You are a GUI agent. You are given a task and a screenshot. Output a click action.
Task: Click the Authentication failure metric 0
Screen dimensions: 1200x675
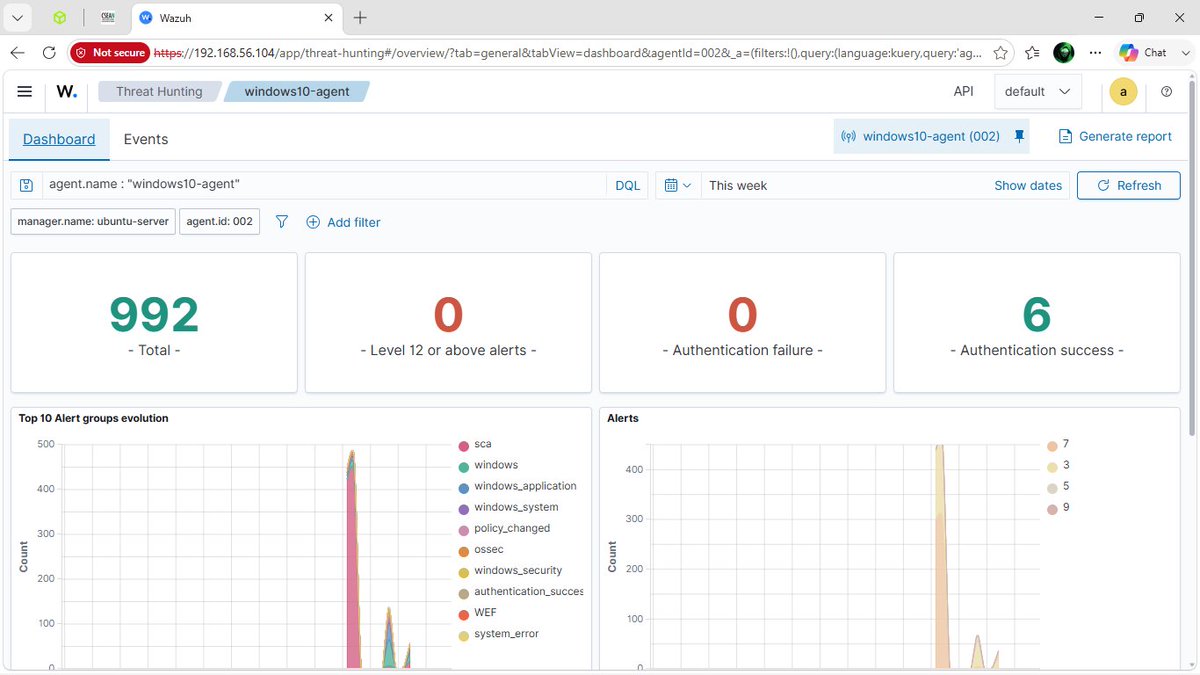[x=742, y=315]
